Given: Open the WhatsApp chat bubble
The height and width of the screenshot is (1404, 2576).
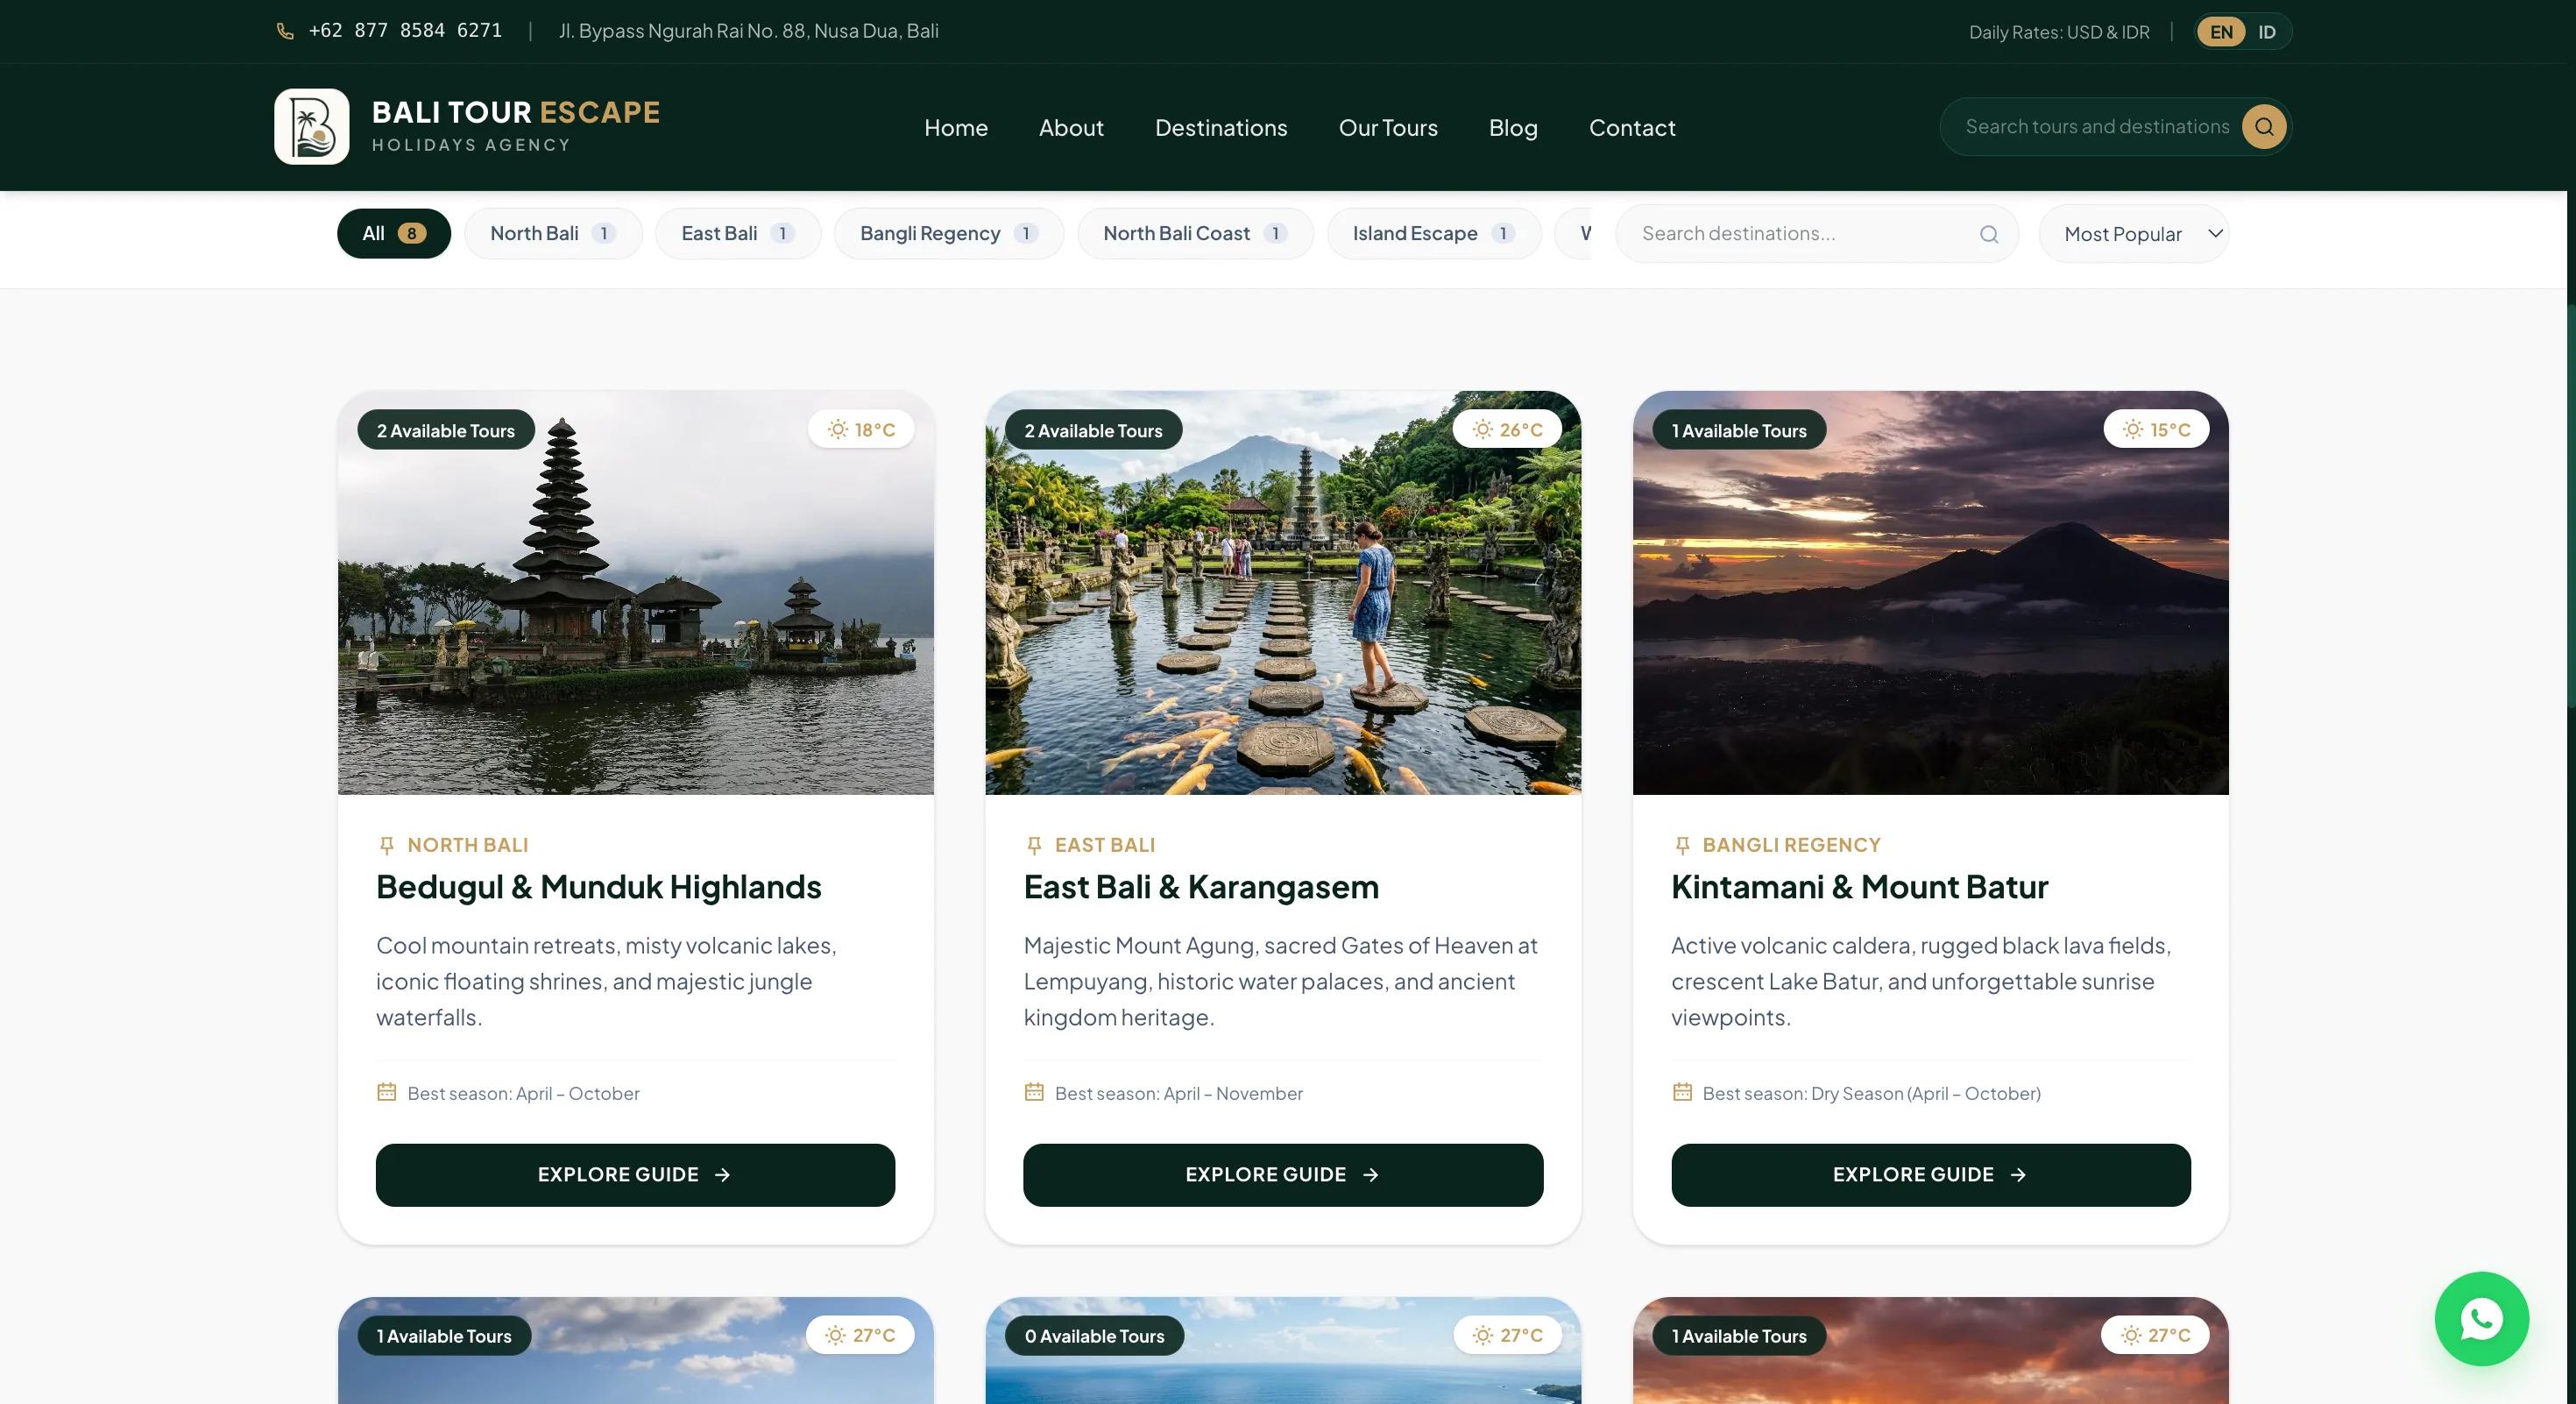Looking at the screenshot, I should coord(2481,1319).
